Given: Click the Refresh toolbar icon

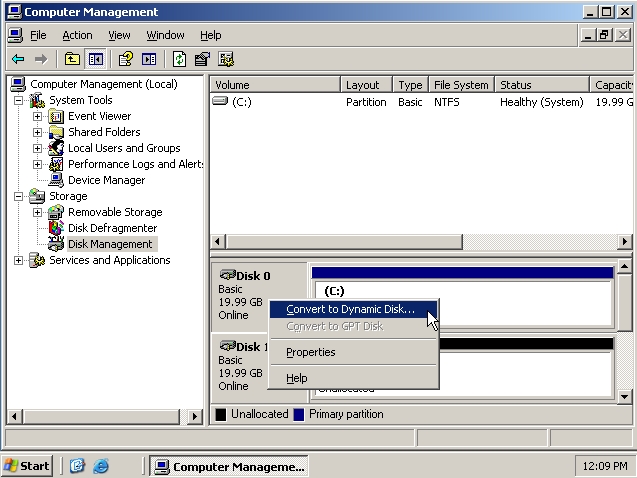Looking at the screenshot, I should click(x=180, y=59).
